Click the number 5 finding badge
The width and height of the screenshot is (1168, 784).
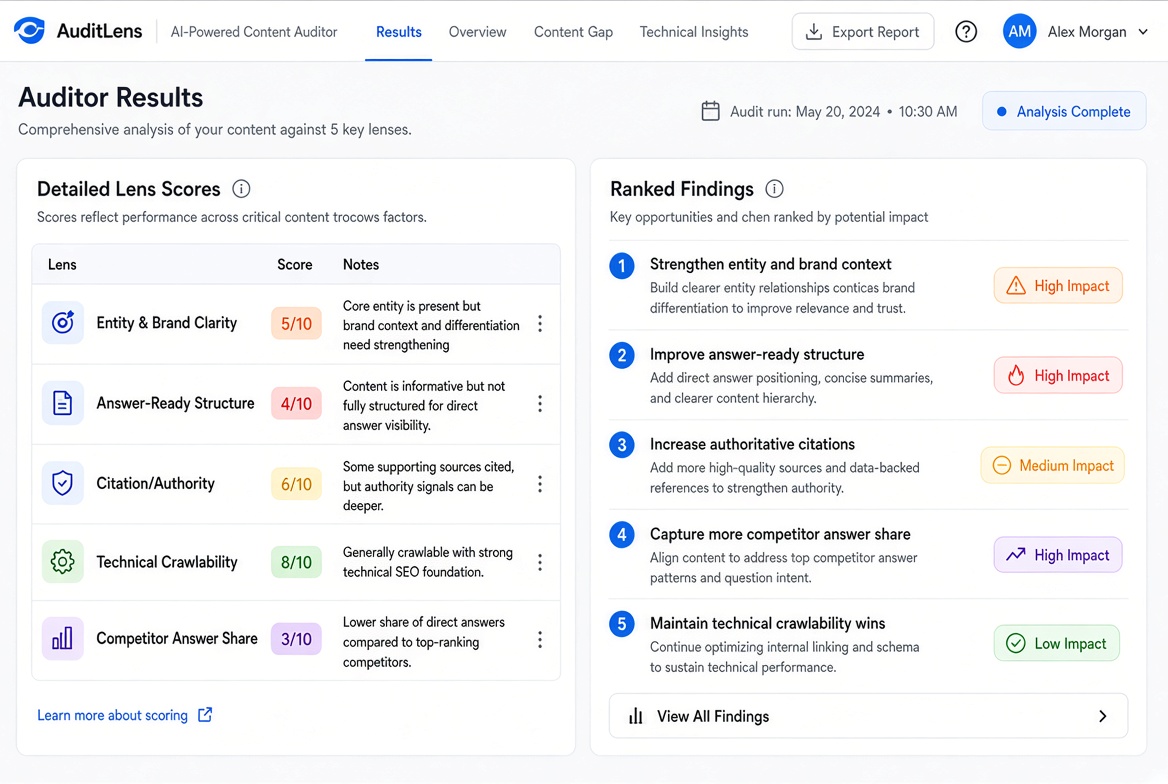622,624
